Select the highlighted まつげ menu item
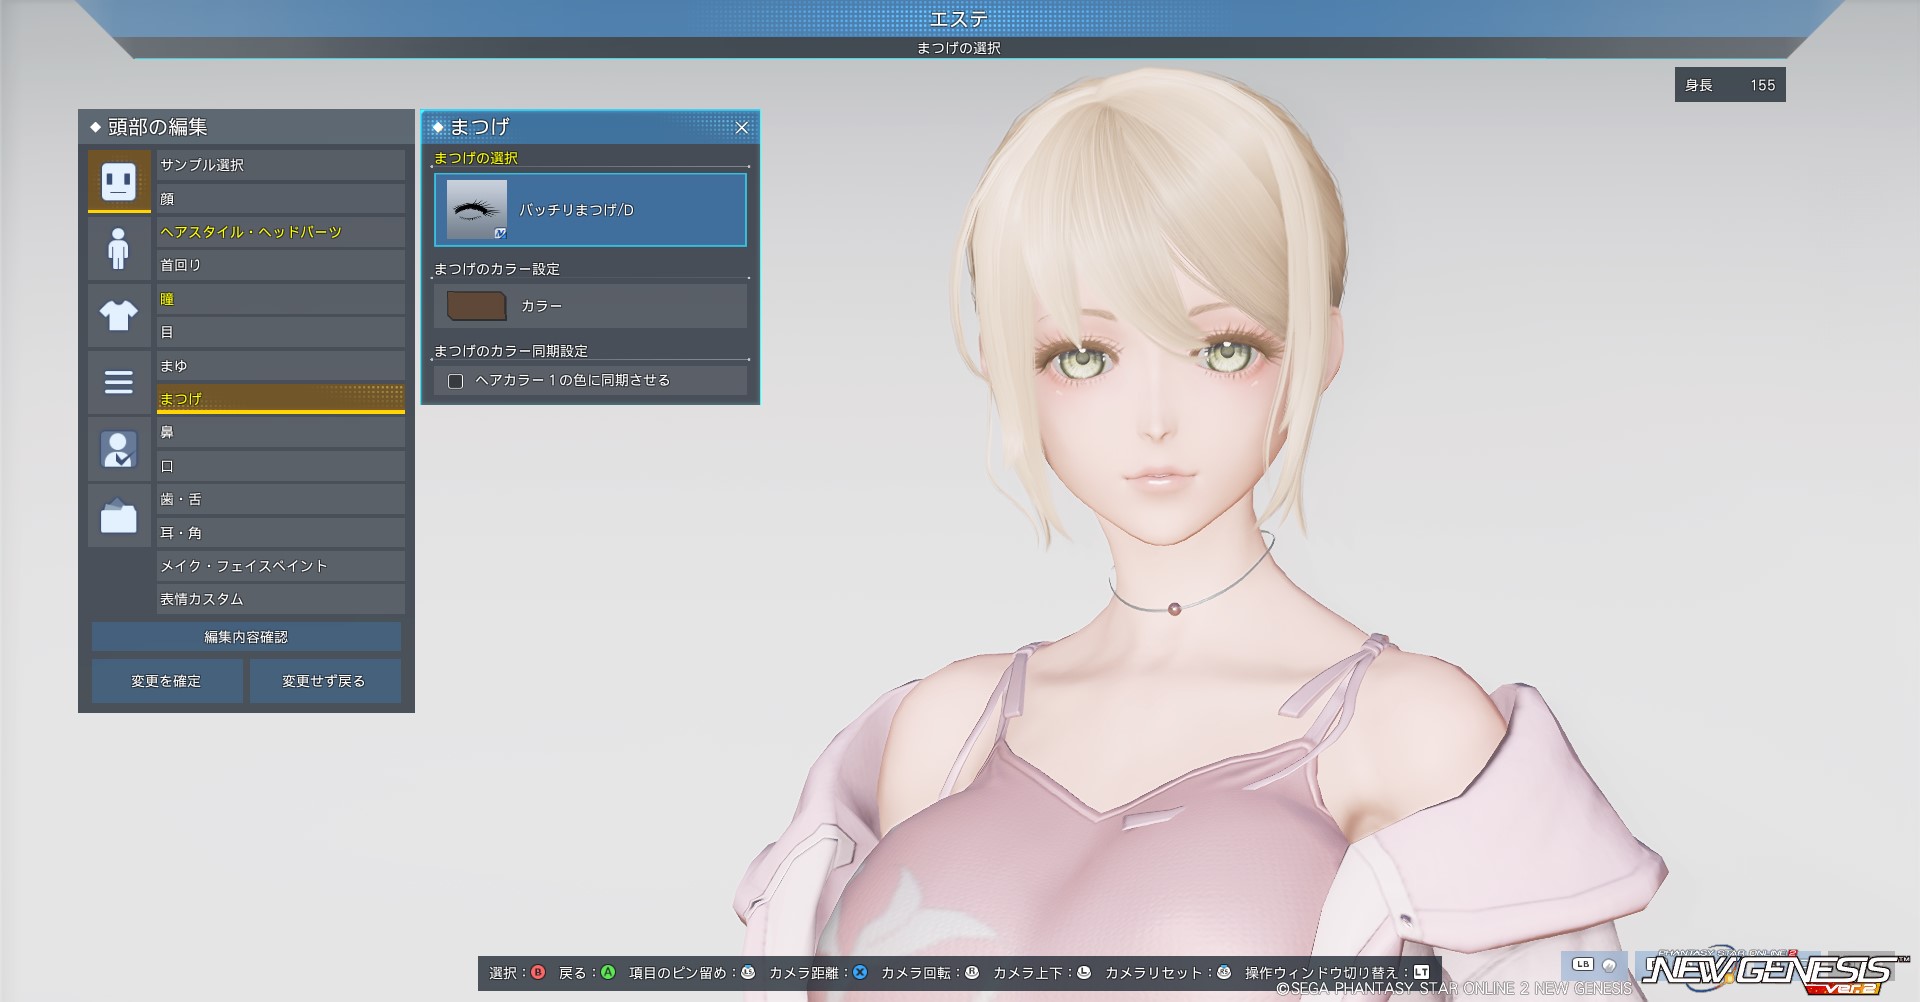Screen dimensions: 1920x1002 (281, 399)
